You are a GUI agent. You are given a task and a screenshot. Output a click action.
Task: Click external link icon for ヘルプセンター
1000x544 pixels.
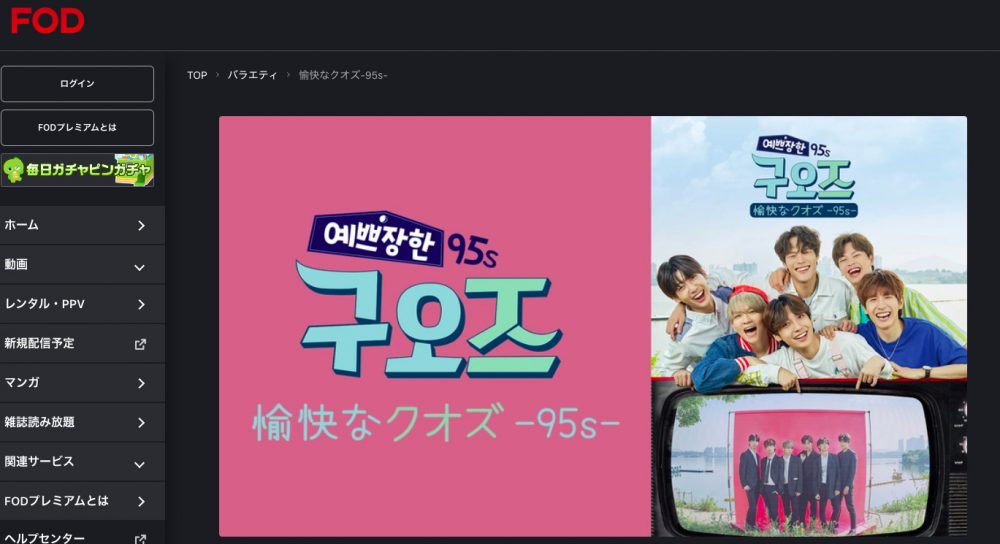click(x=140, y=540)
